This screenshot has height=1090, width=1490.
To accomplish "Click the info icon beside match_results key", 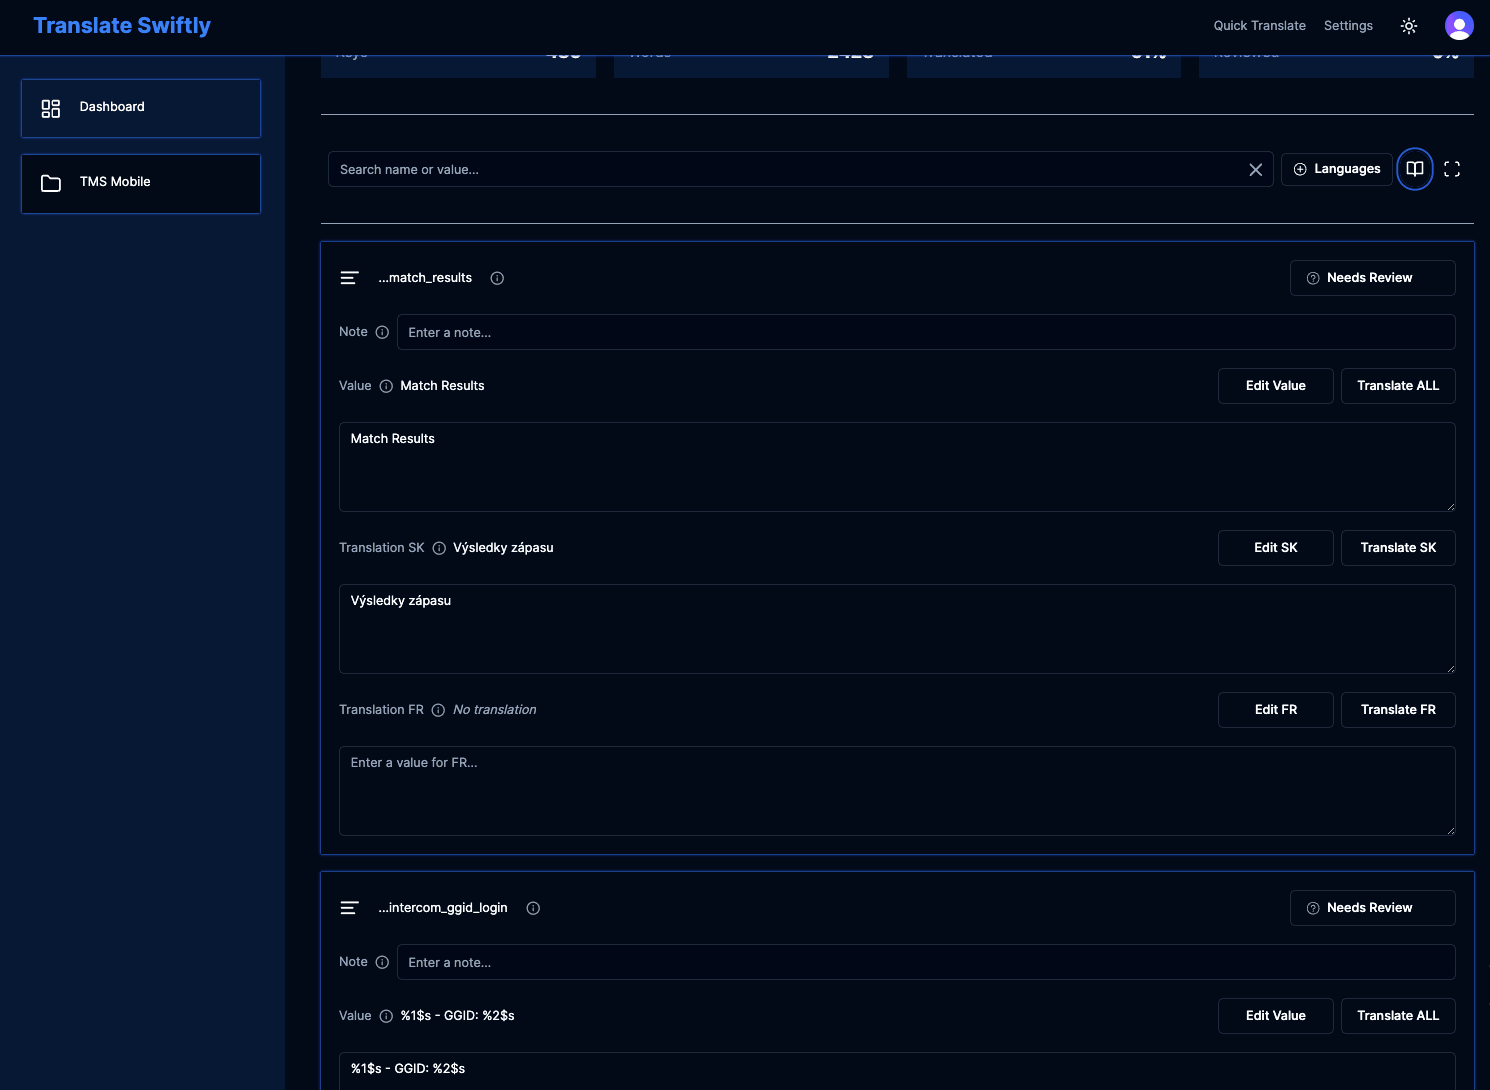I will [497, 278].
